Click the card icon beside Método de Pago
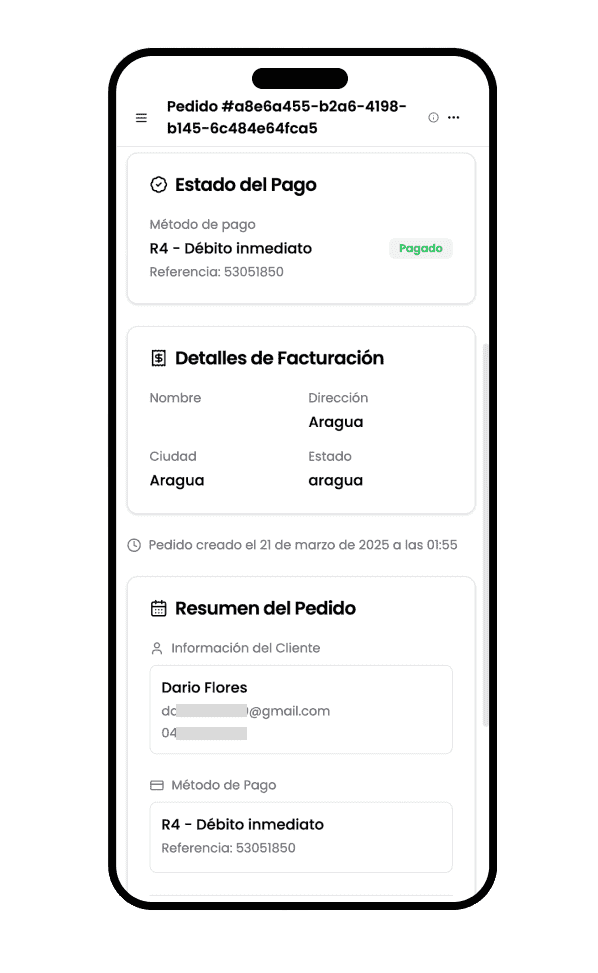Image resolution: width=598 pixels, height=973 pixels. coord(157,786)
